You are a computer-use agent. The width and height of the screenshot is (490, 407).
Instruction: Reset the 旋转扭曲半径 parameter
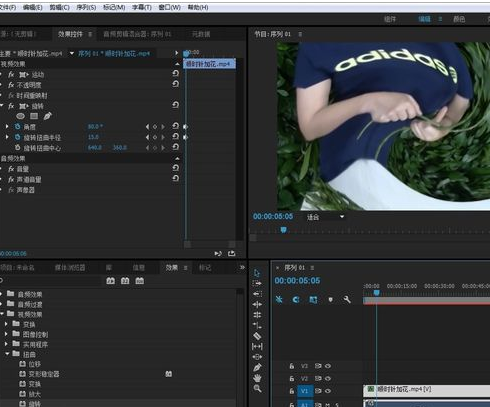click(x=176, y=136)
